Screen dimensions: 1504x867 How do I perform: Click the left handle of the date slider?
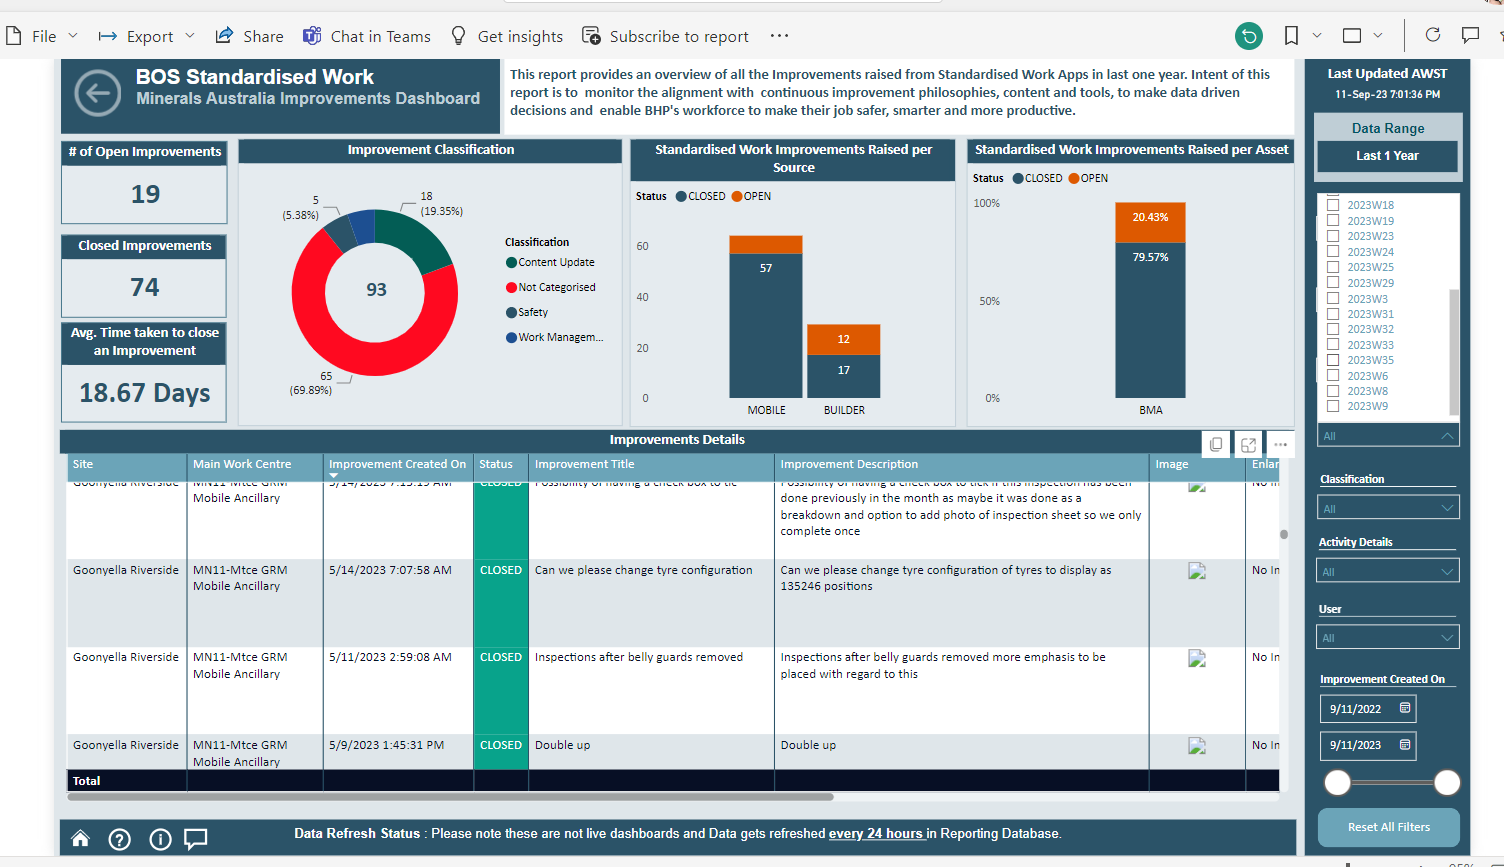coord(1337,783)
